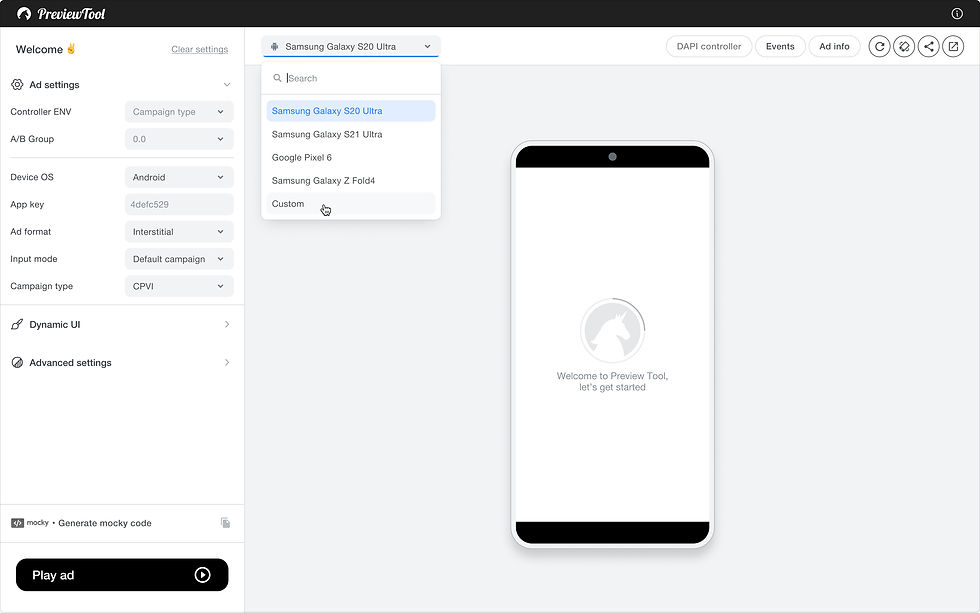Copy mocky code using the copy icon
This screenshot has width=980, height=613.
226,523
